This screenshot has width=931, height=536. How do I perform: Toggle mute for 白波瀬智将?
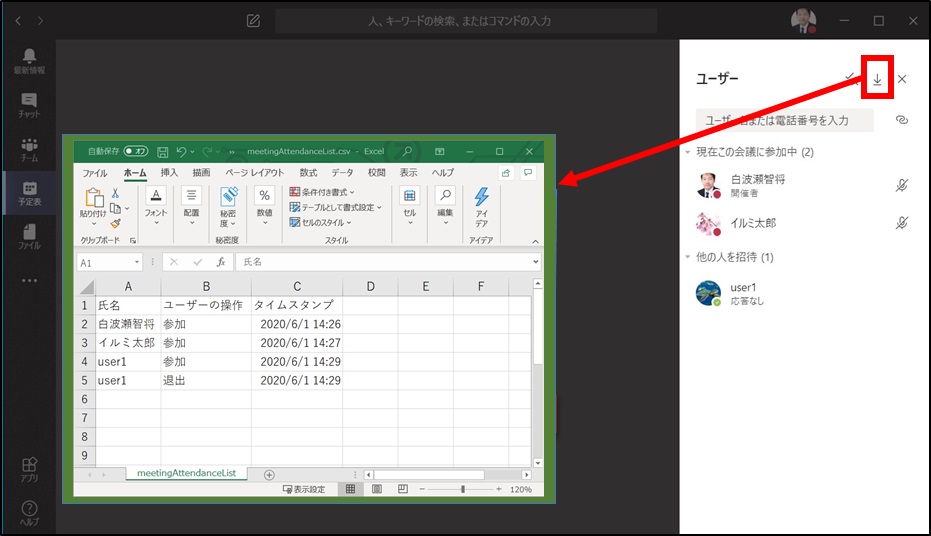point(902,185)
